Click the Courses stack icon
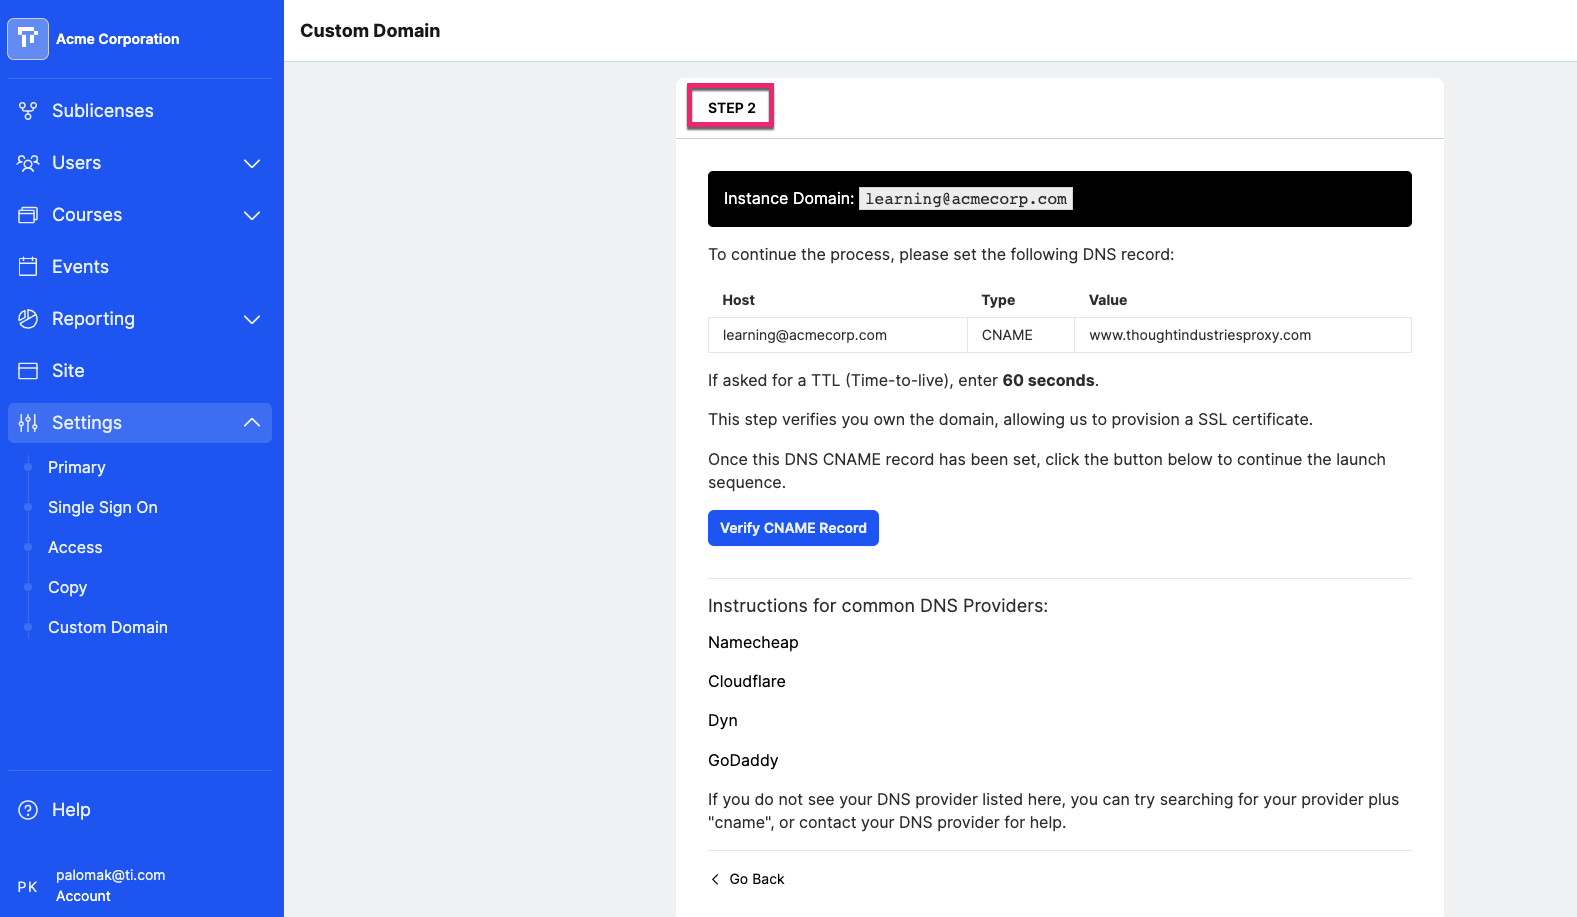This screenshot has height=917, width=1577. pyautogui.click(x=28, y=215)
